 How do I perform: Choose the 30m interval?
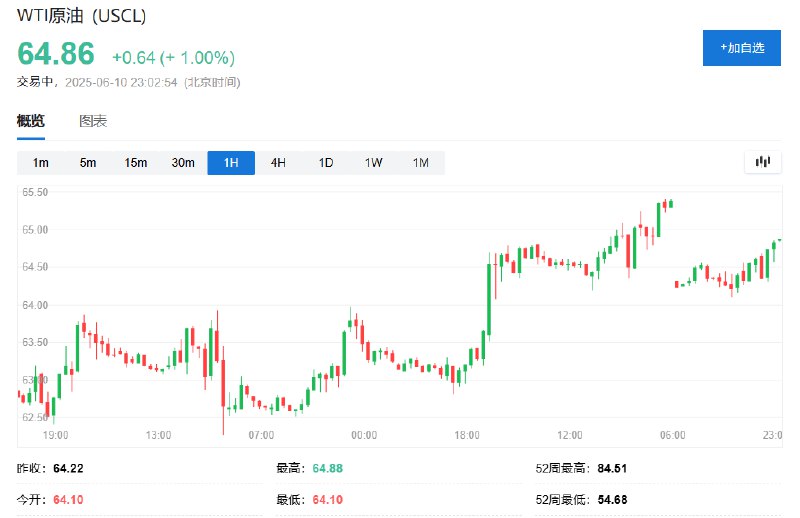[x=183, y=163]
